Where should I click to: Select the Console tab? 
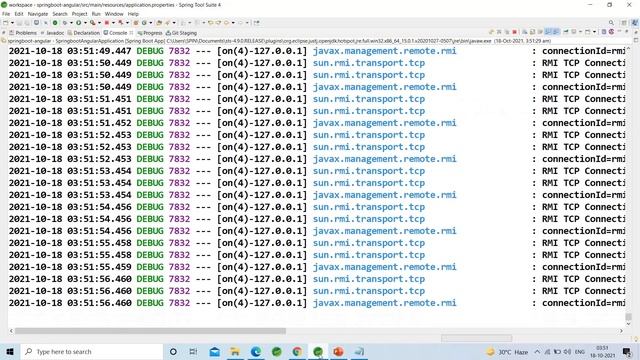[115, 33]
